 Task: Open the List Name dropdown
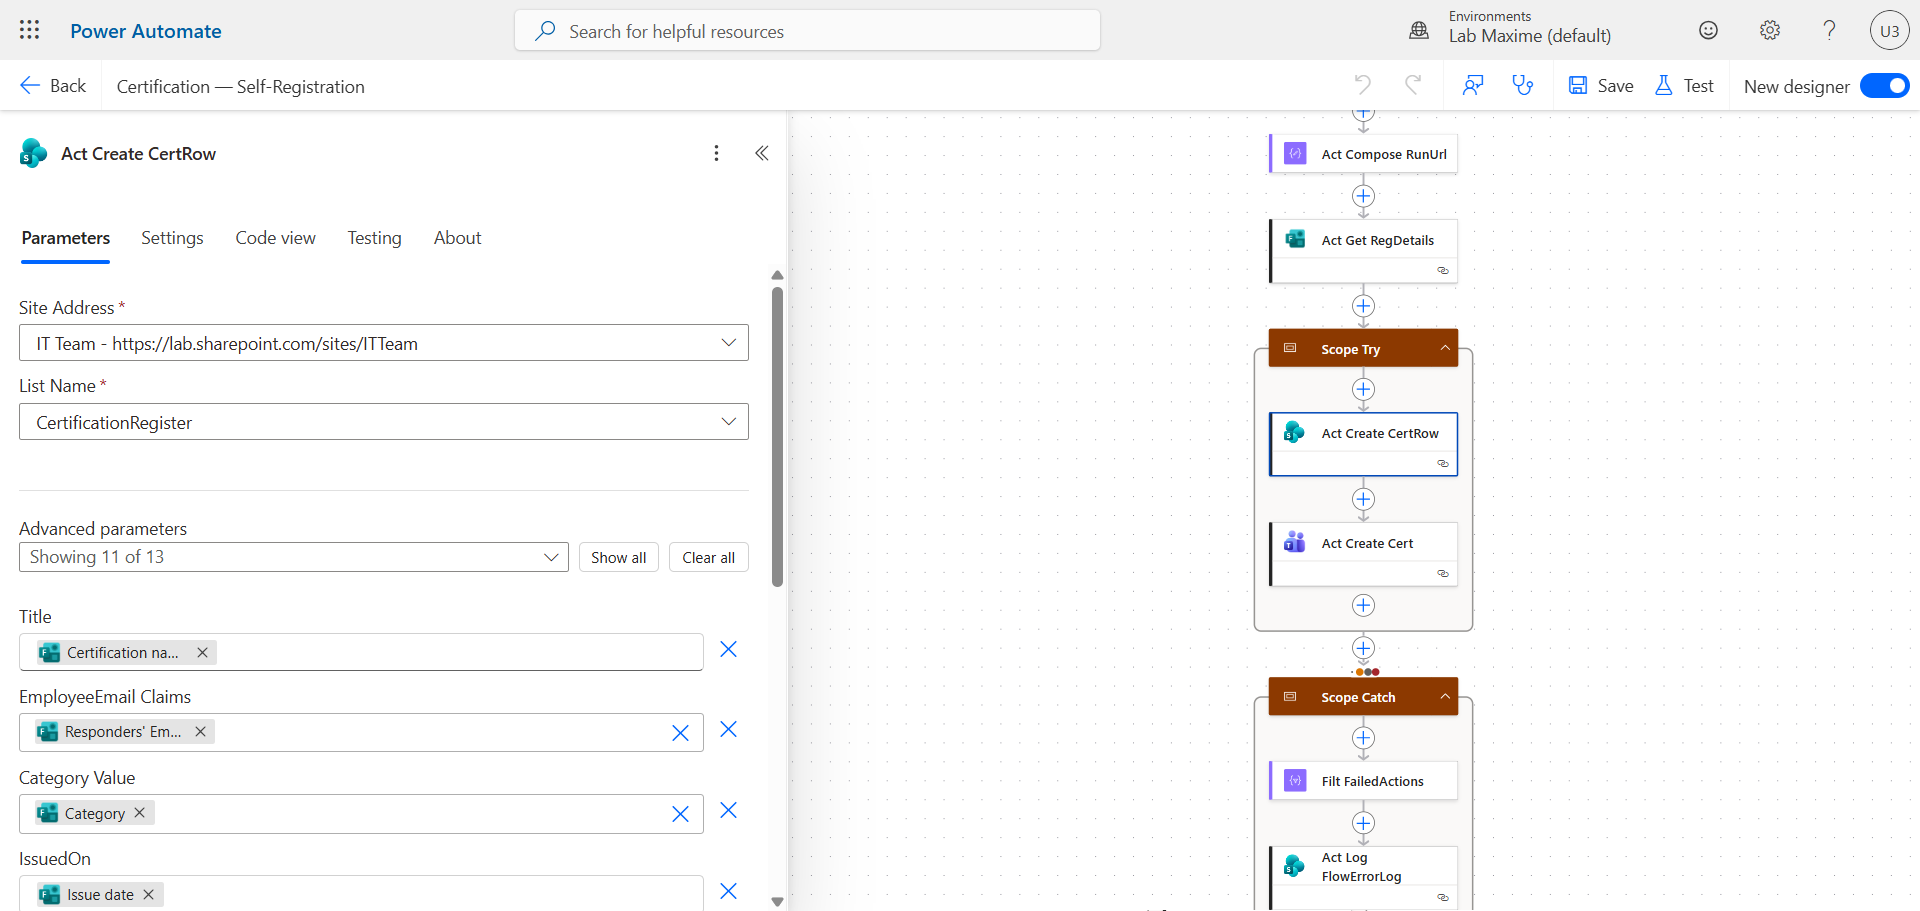click(x=384, y=422)
